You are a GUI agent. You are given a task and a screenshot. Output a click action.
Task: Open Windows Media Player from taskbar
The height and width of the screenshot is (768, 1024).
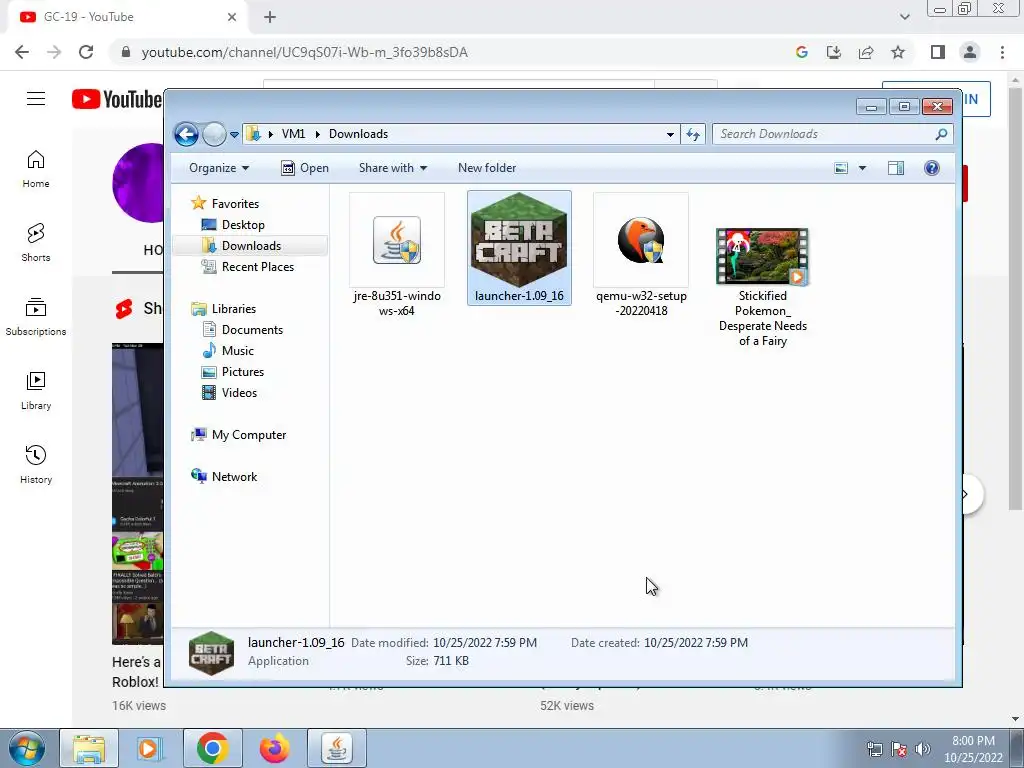[x=148, y=748]
